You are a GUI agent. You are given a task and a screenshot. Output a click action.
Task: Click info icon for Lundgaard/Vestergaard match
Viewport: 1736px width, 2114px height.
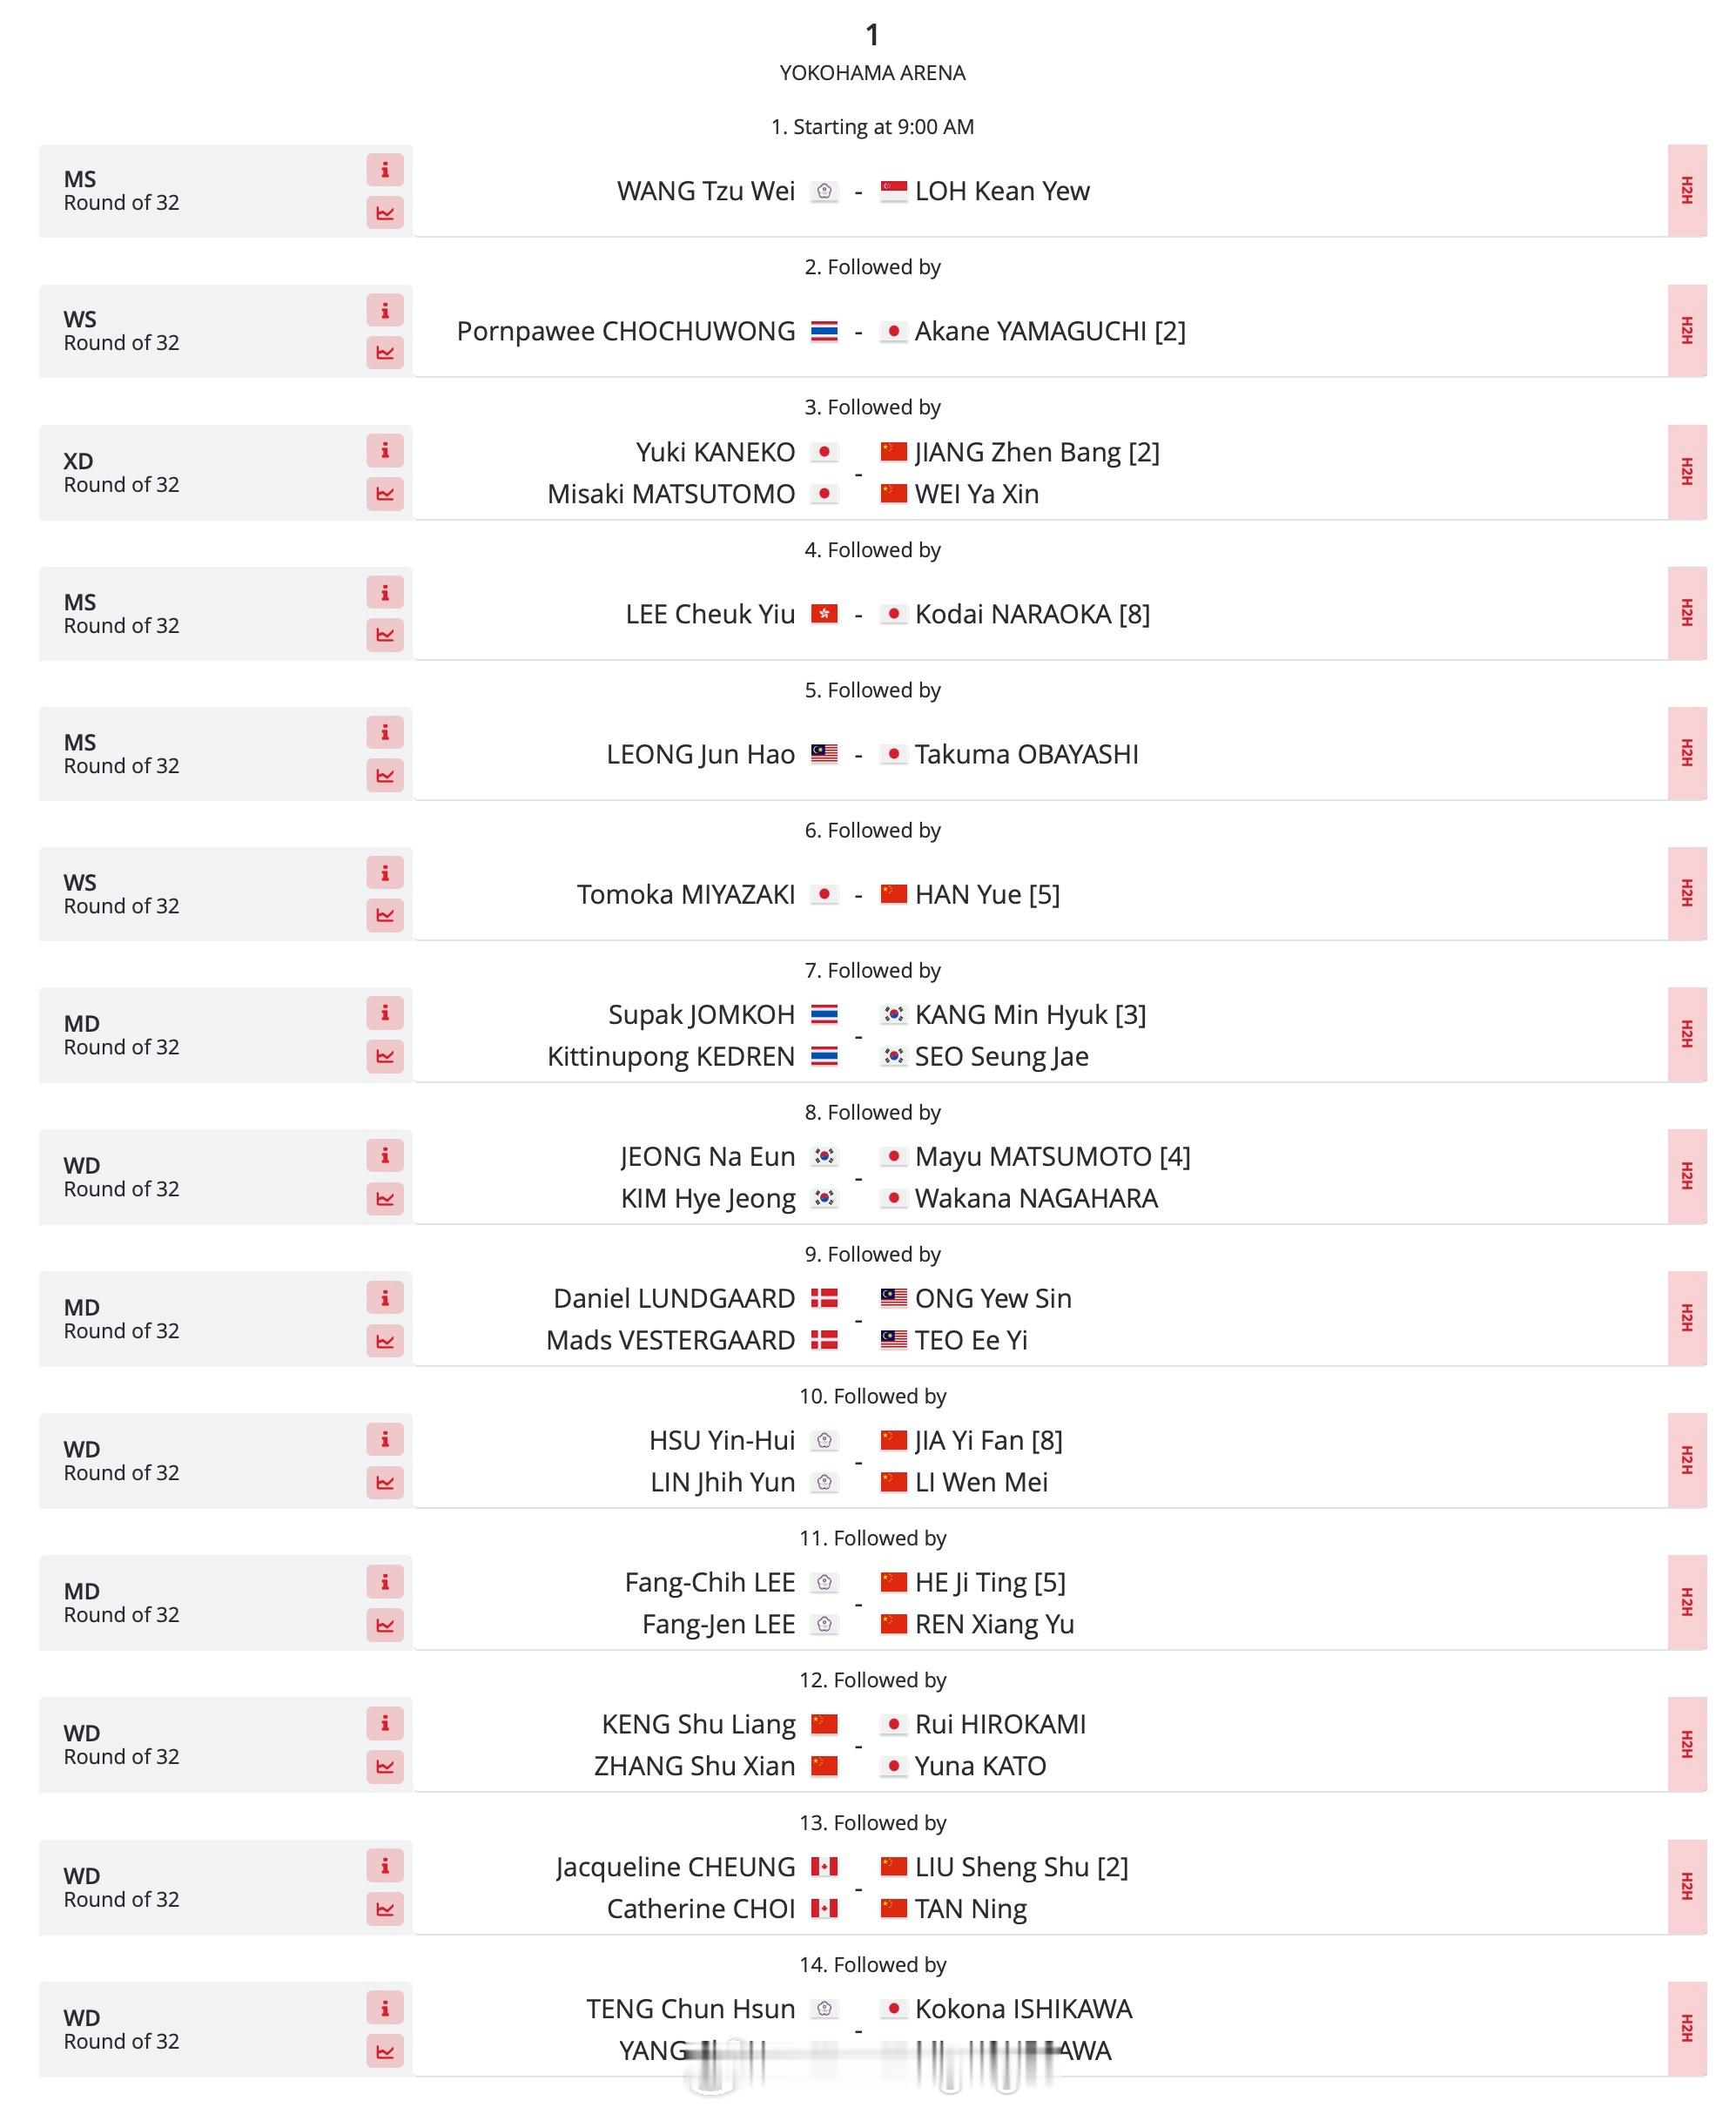385,1298
